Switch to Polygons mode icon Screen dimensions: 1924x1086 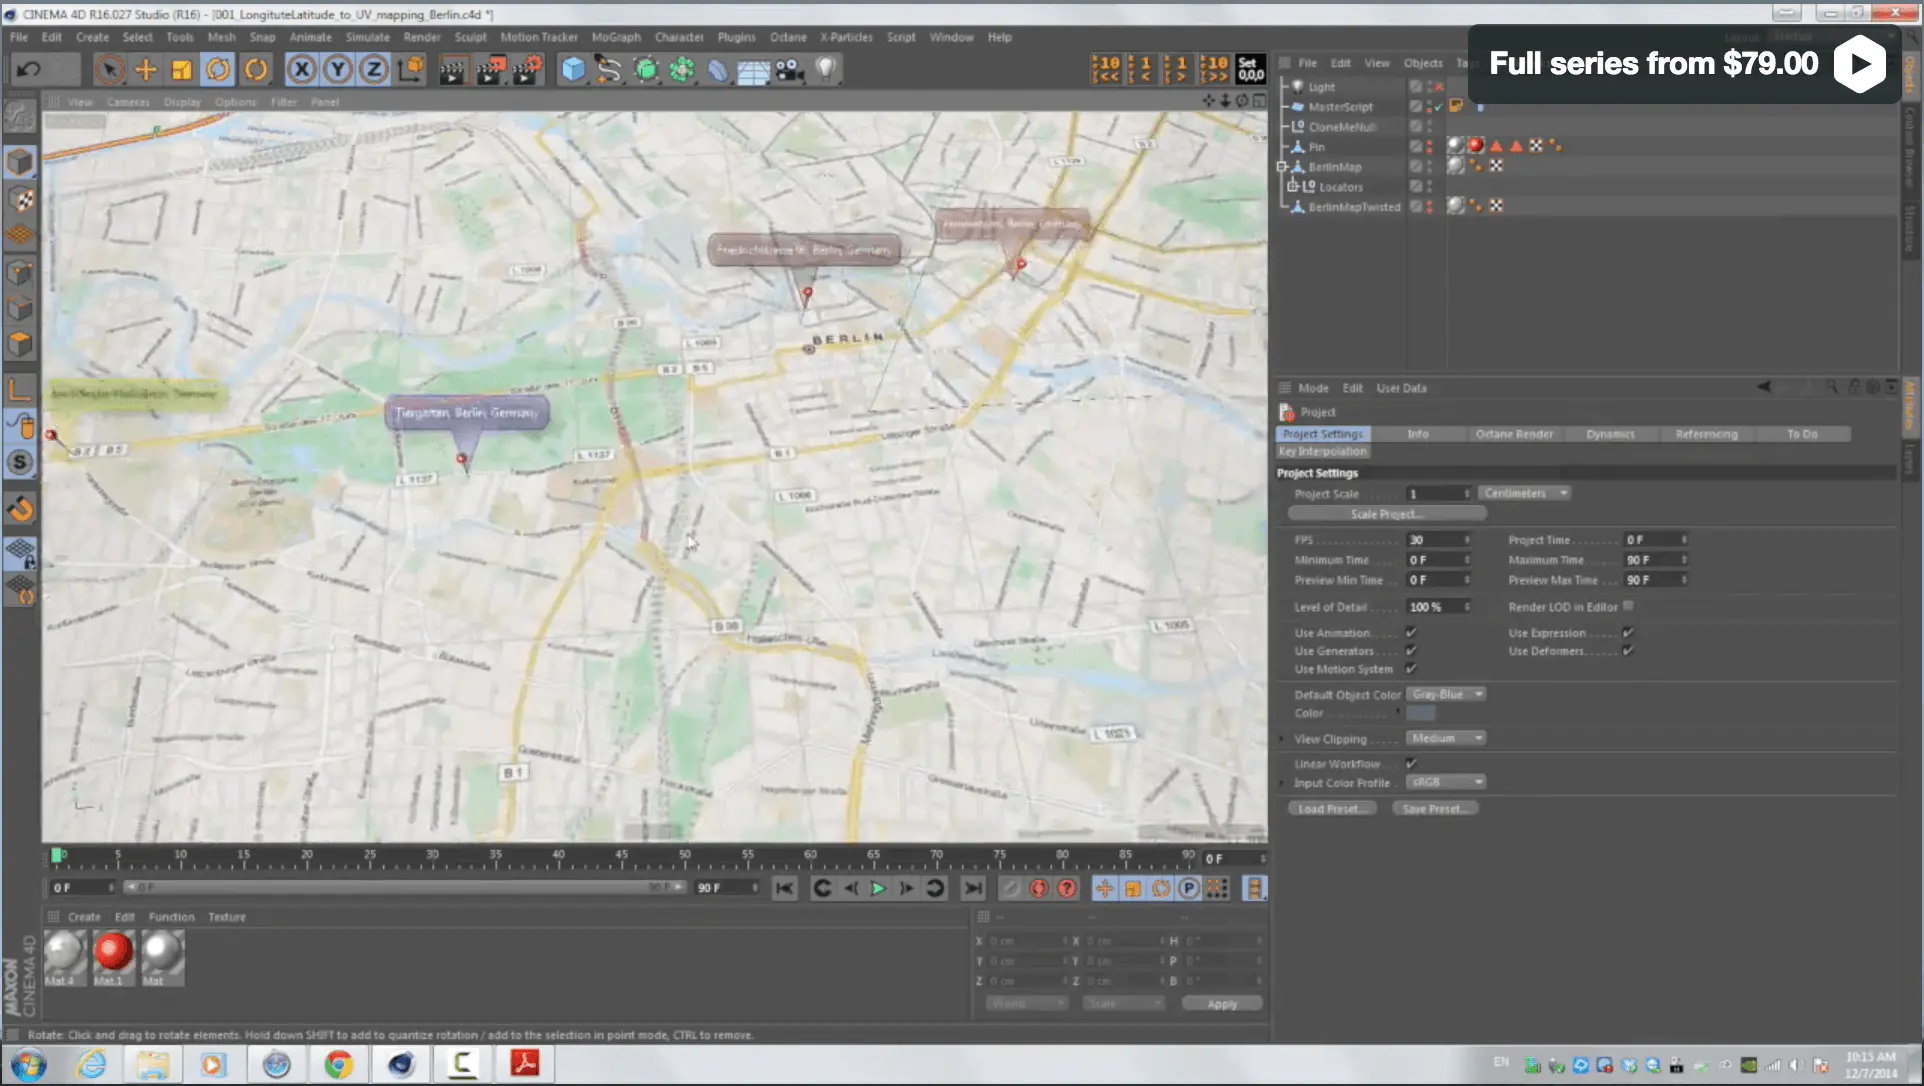[20, 344]
